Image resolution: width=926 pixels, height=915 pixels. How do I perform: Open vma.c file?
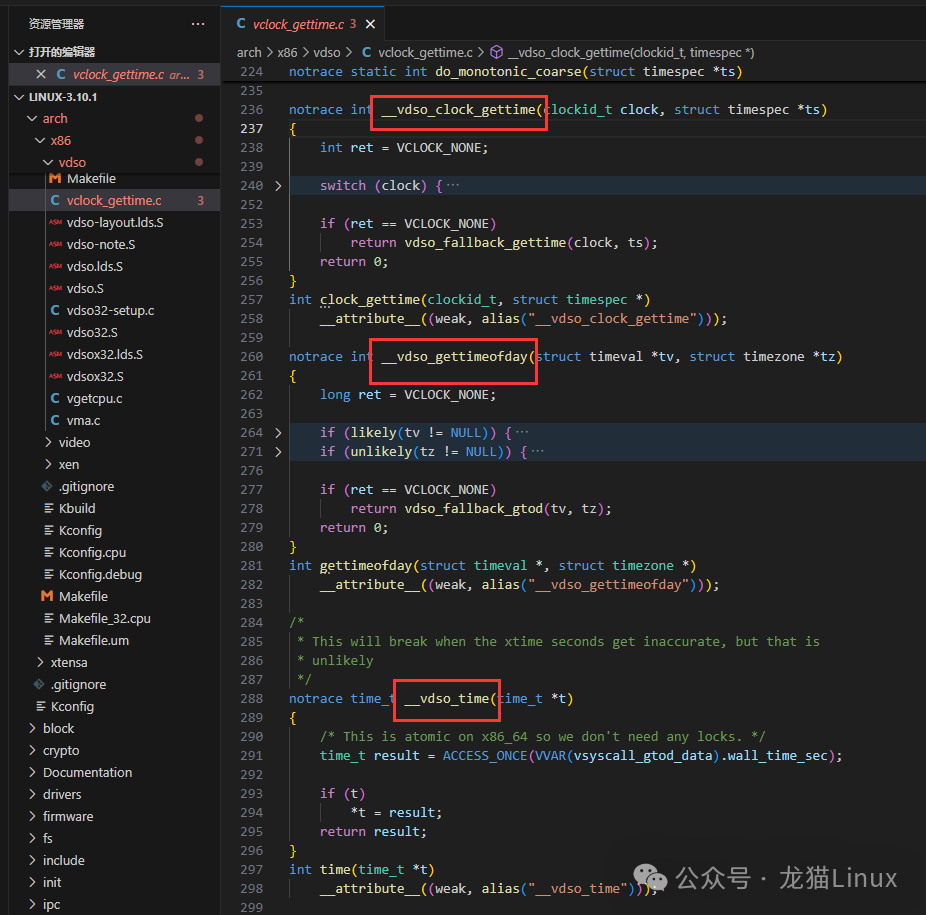[115, 421]
